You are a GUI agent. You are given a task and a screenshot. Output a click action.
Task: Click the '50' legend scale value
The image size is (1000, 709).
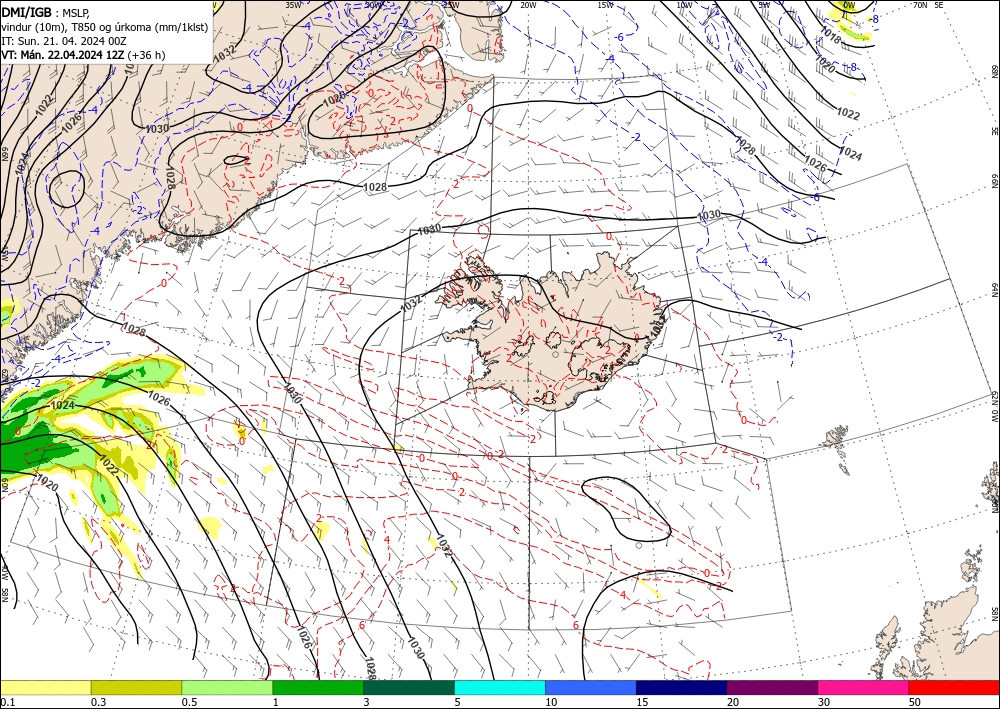(x=915, y=702)
